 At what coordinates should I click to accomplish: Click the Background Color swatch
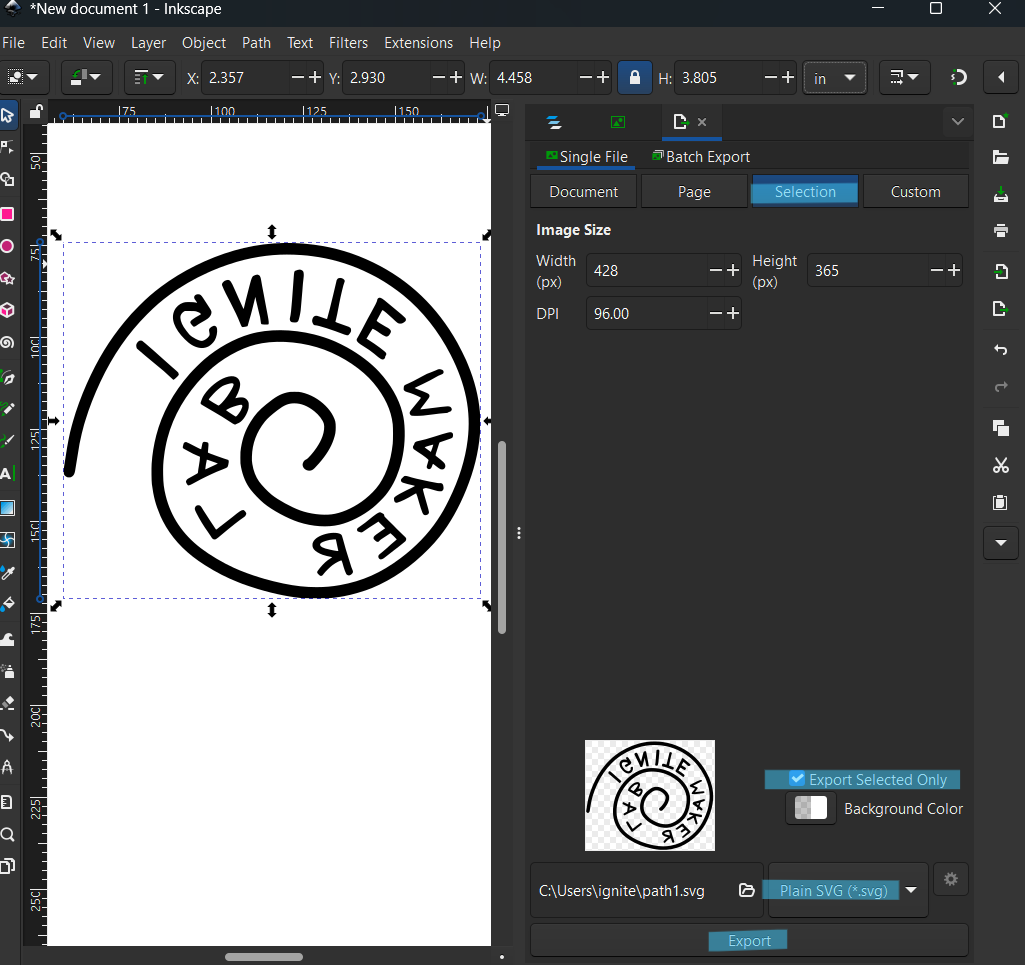click(x=811, y=808)
